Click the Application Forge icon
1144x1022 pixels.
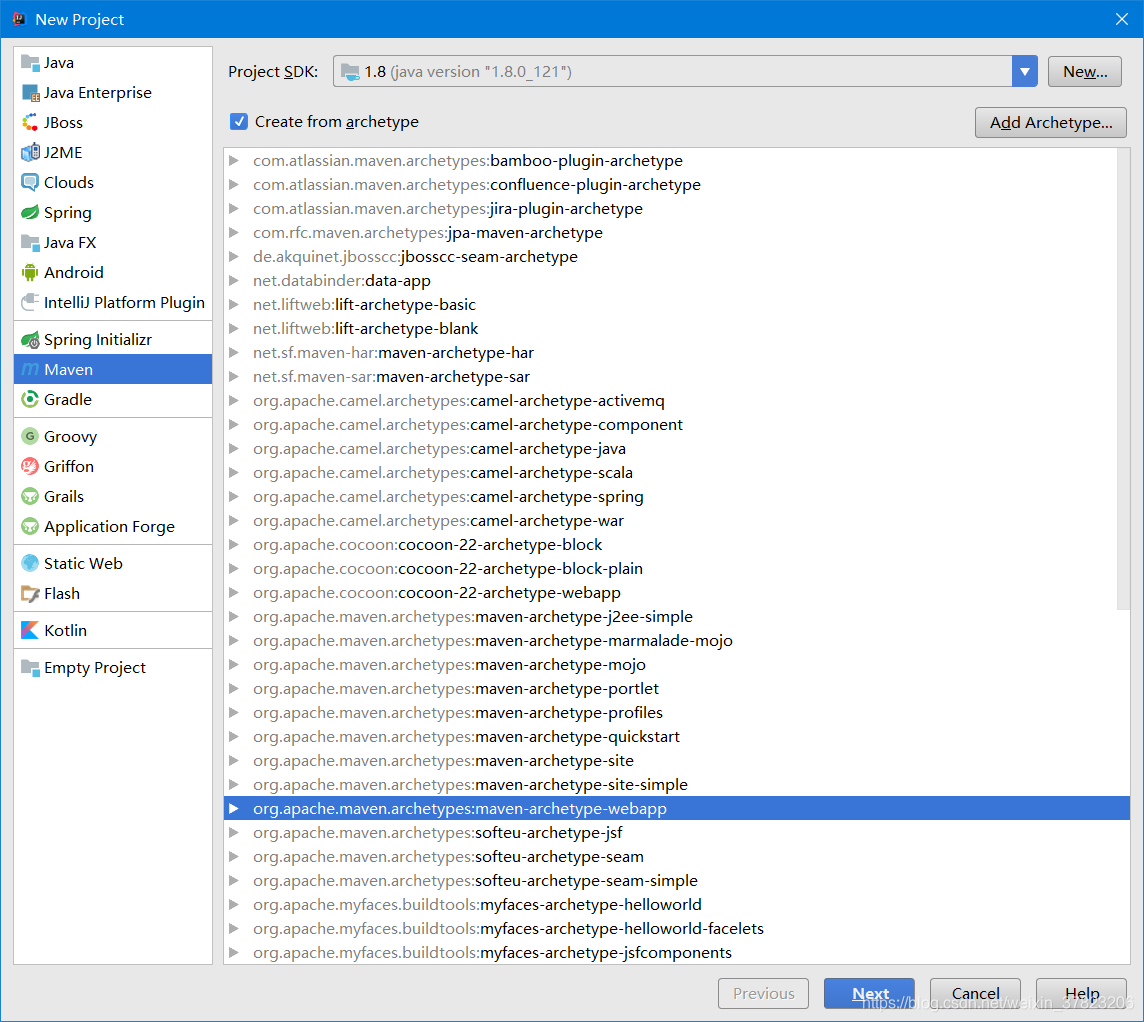click(x=30, y=527)
